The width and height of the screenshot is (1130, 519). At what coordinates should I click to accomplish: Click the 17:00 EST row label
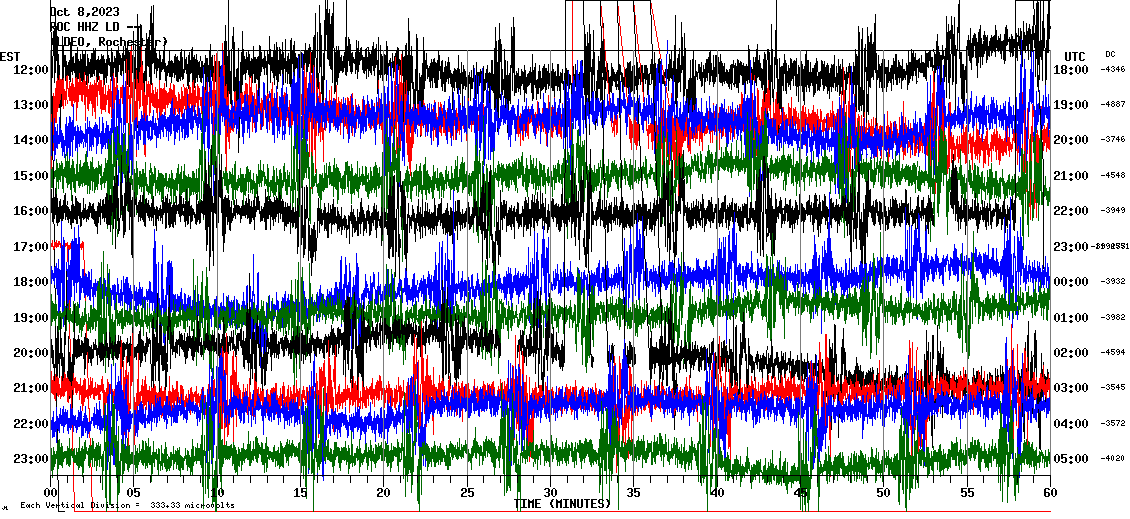(x=31, y=246)
